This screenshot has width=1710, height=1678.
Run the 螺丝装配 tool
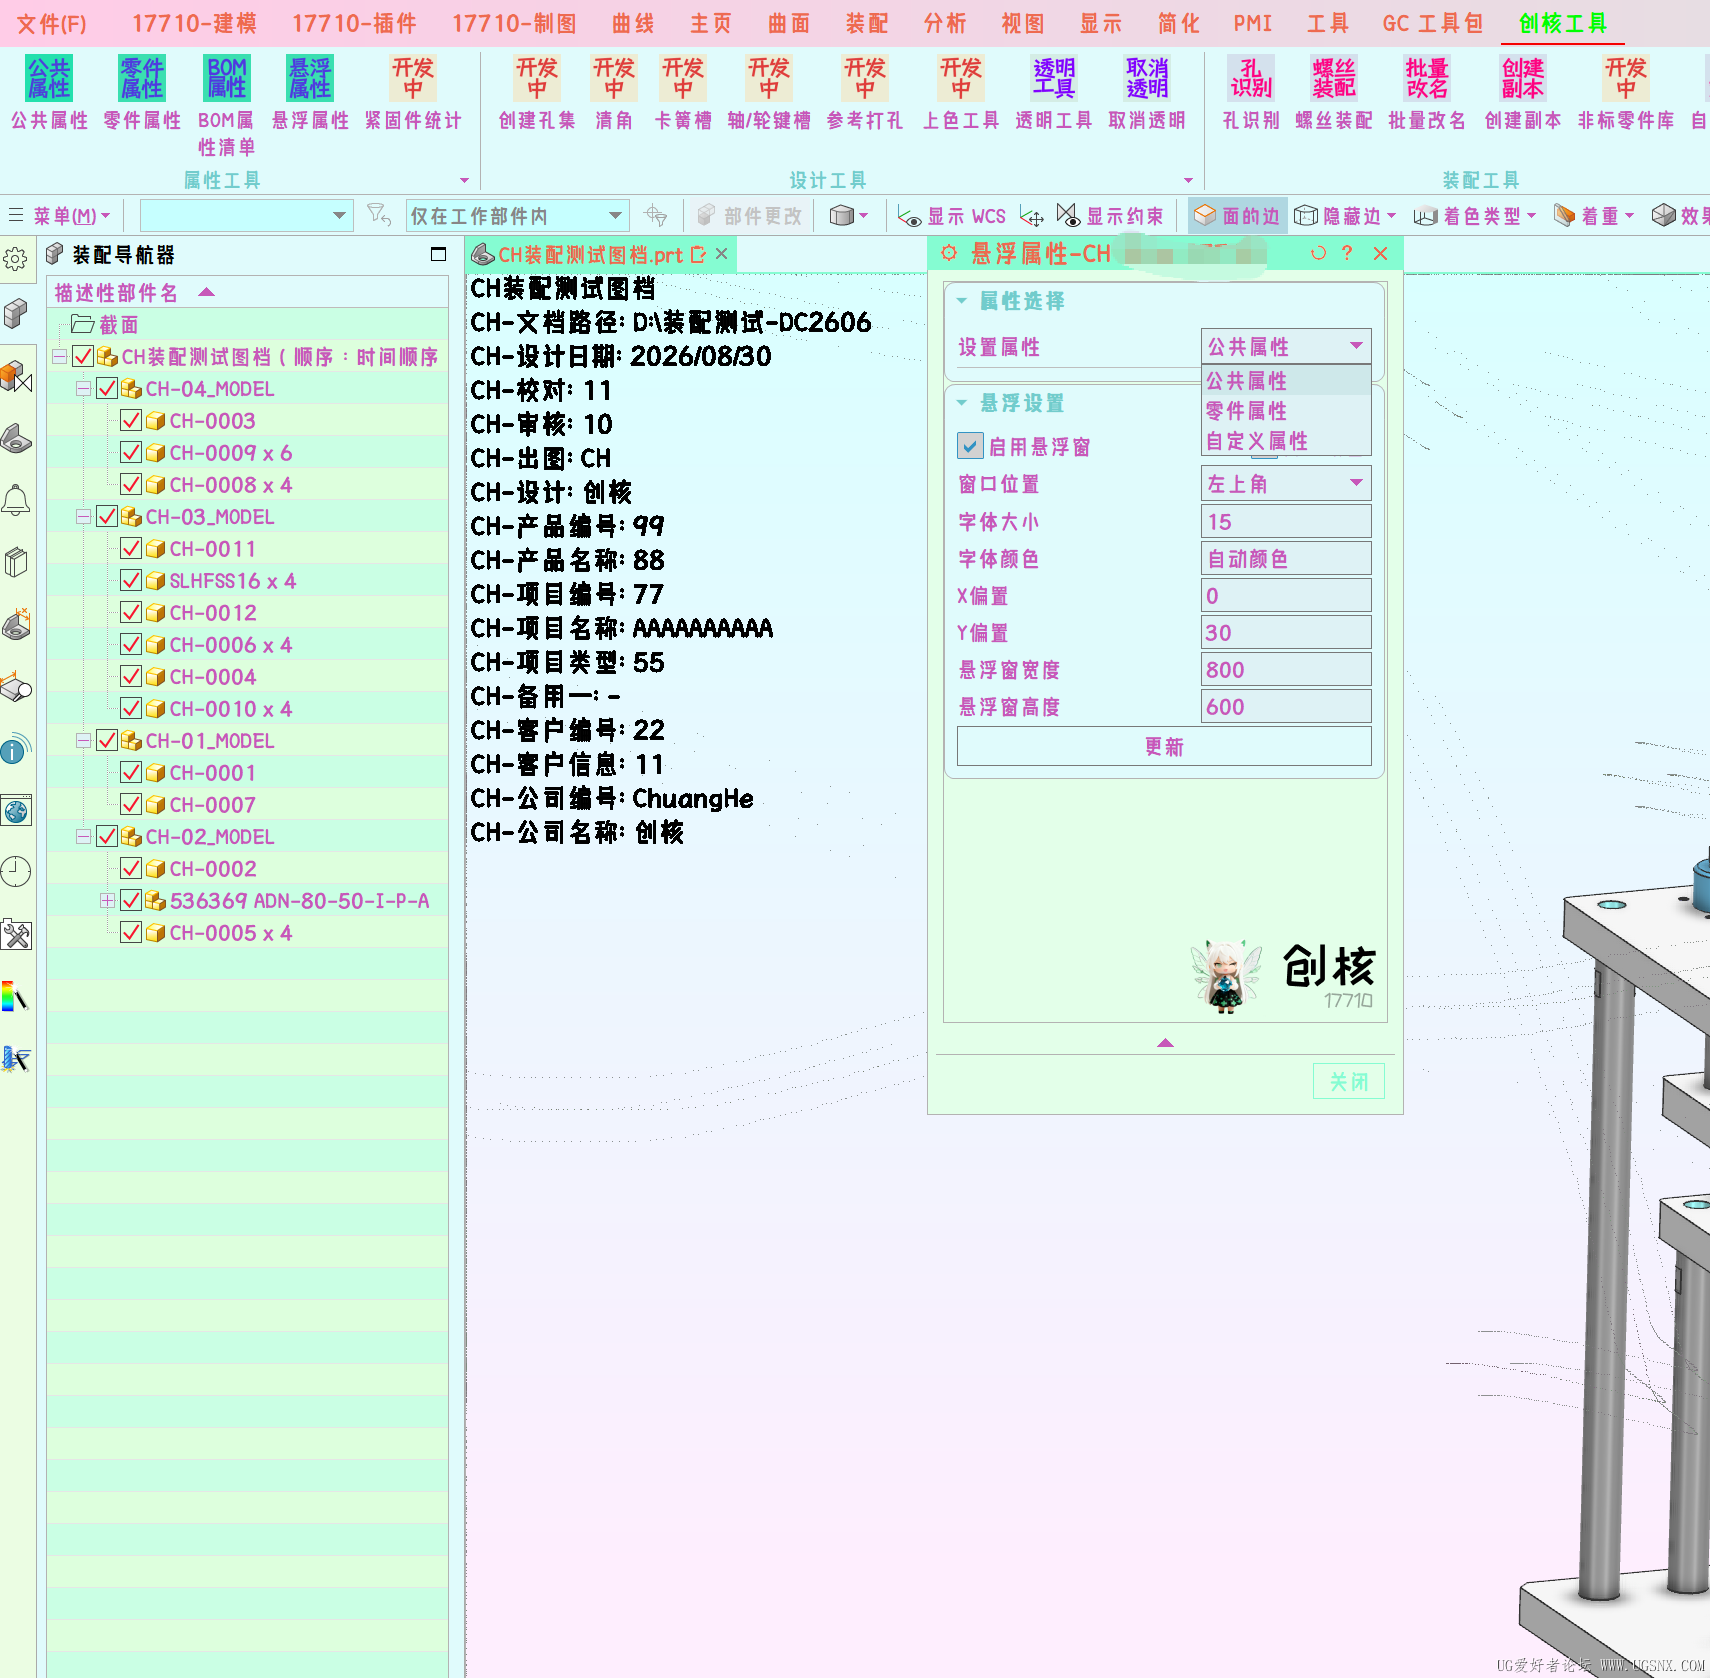point(1334,79)
